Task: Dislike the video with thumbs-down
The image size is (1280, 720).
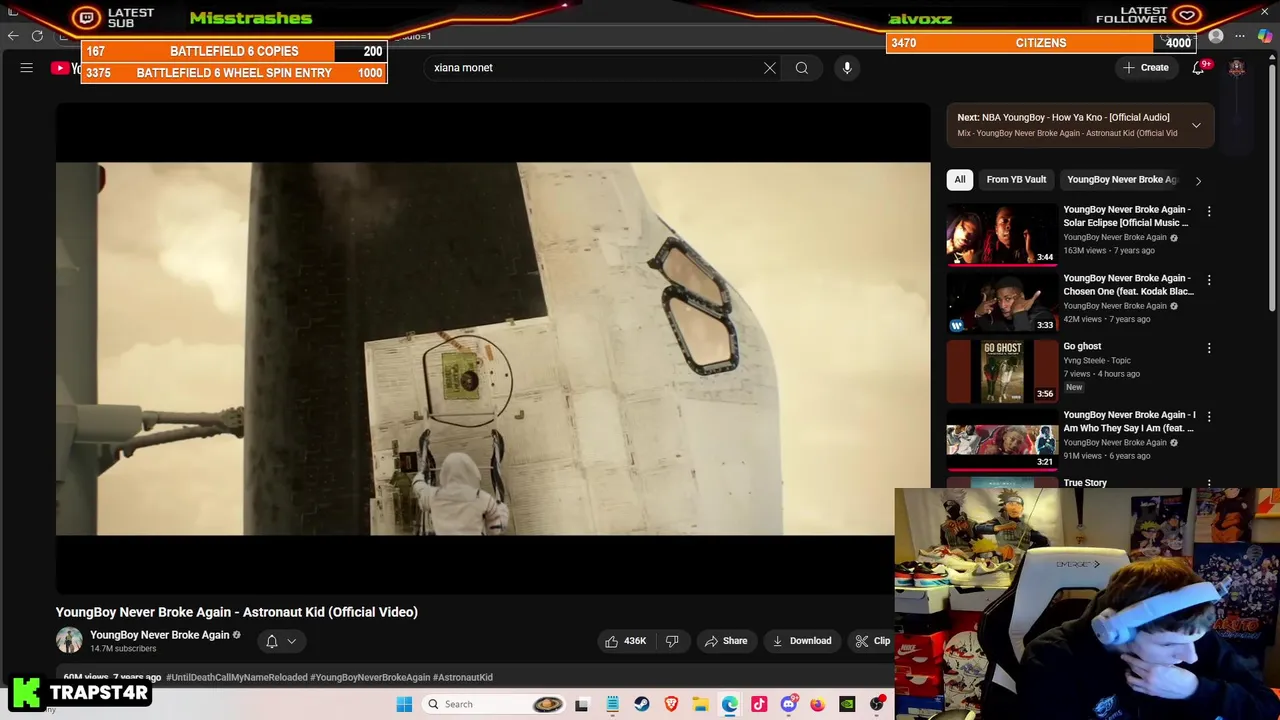Action: [x=672, y=641]
